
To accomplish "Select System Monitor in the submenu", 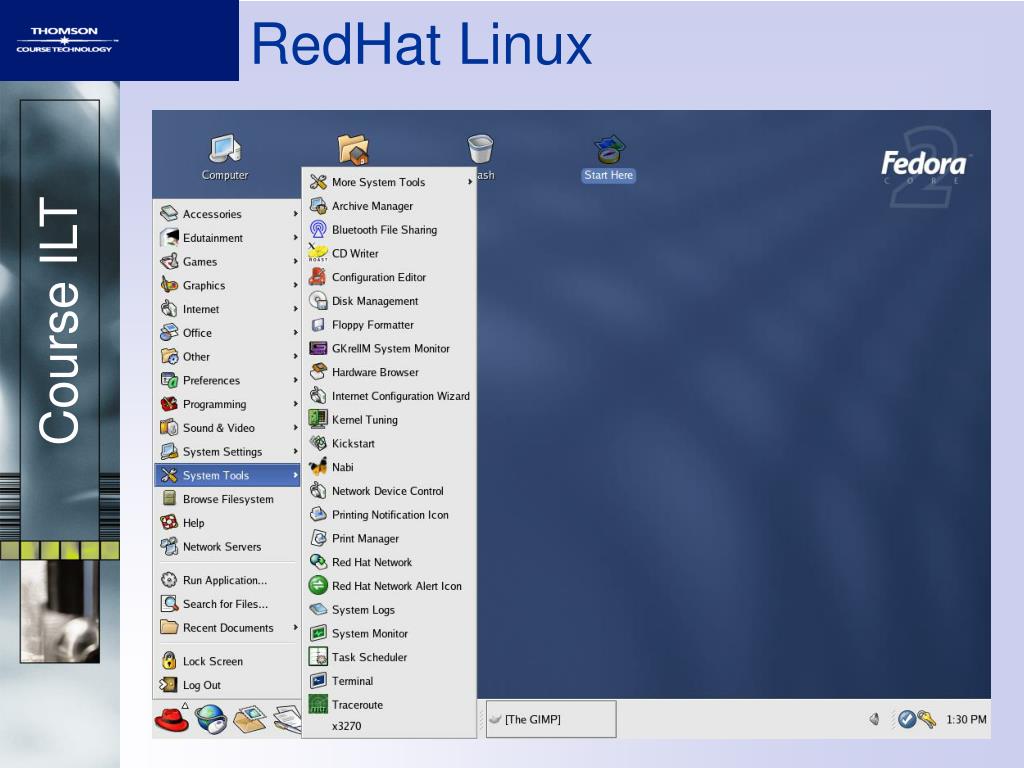I will click(390, 633).
